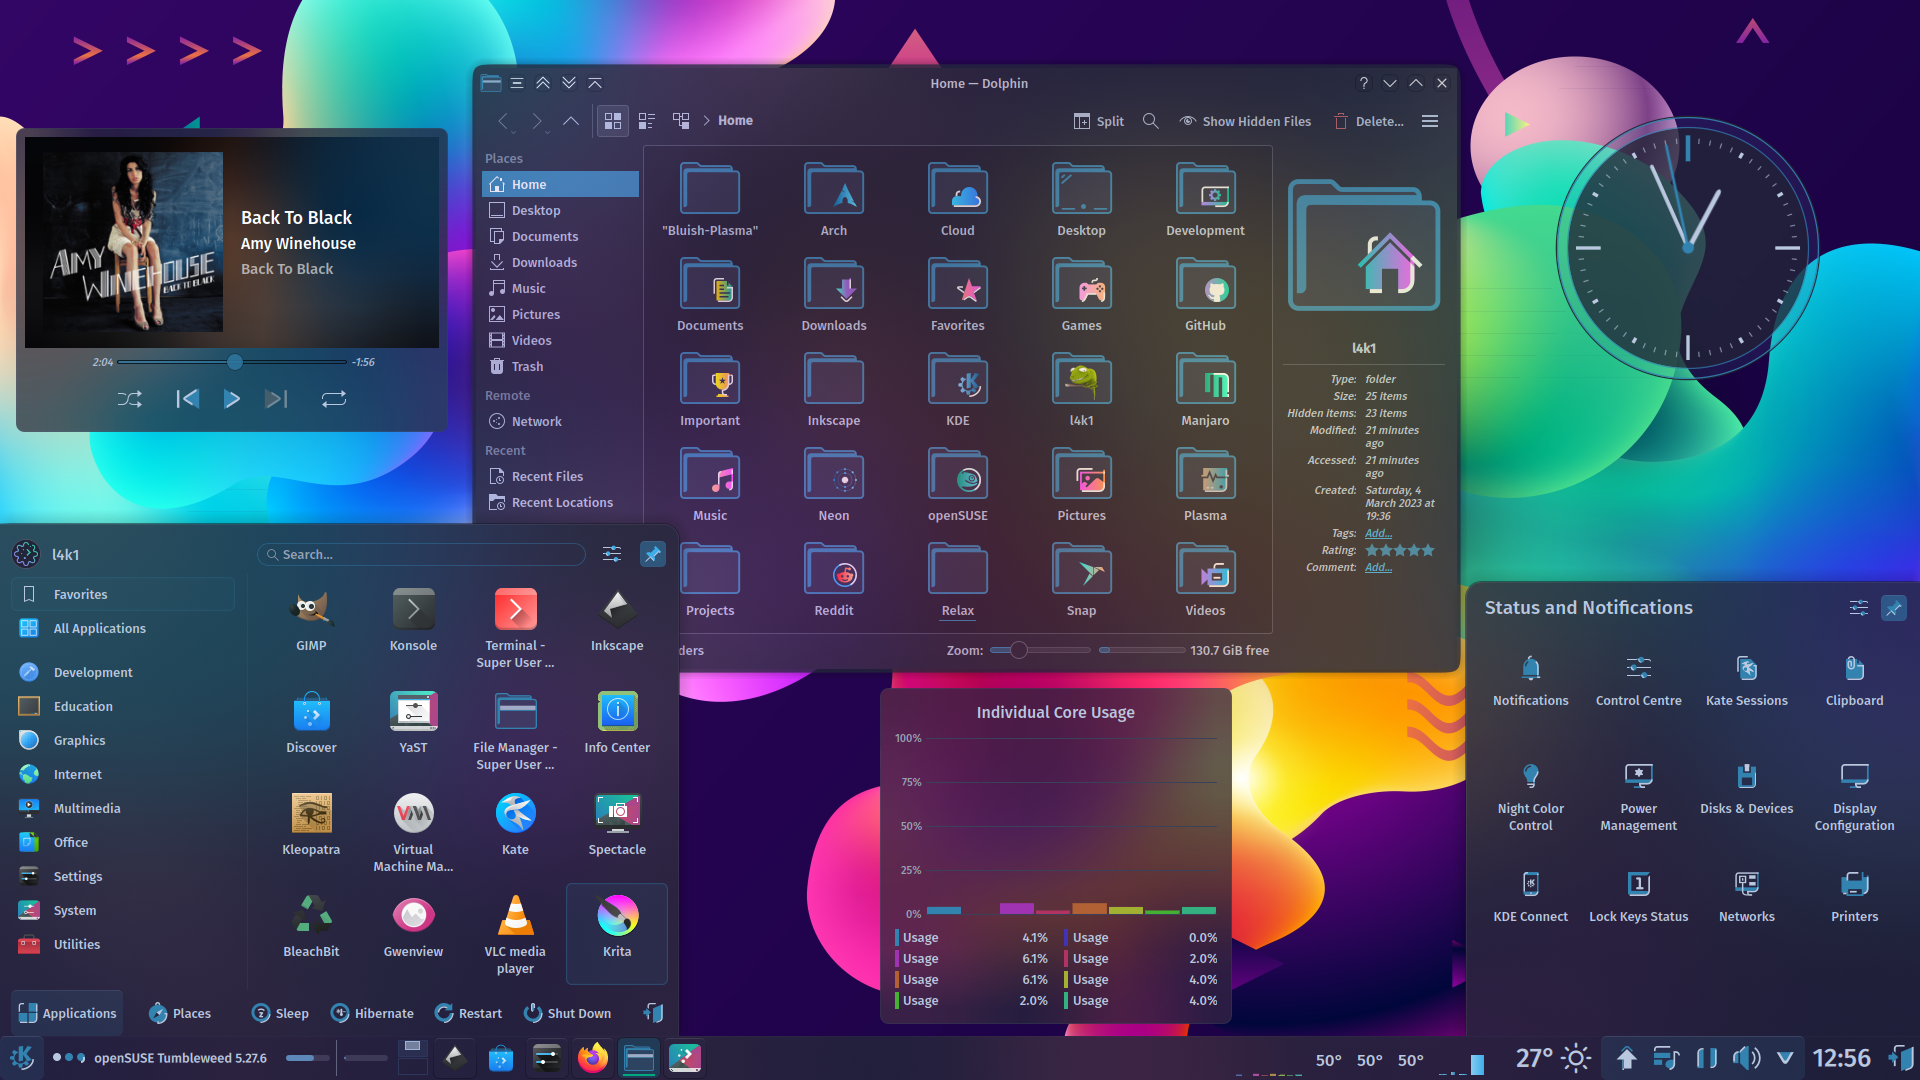Click the Hibernate button

[371, 1013]
